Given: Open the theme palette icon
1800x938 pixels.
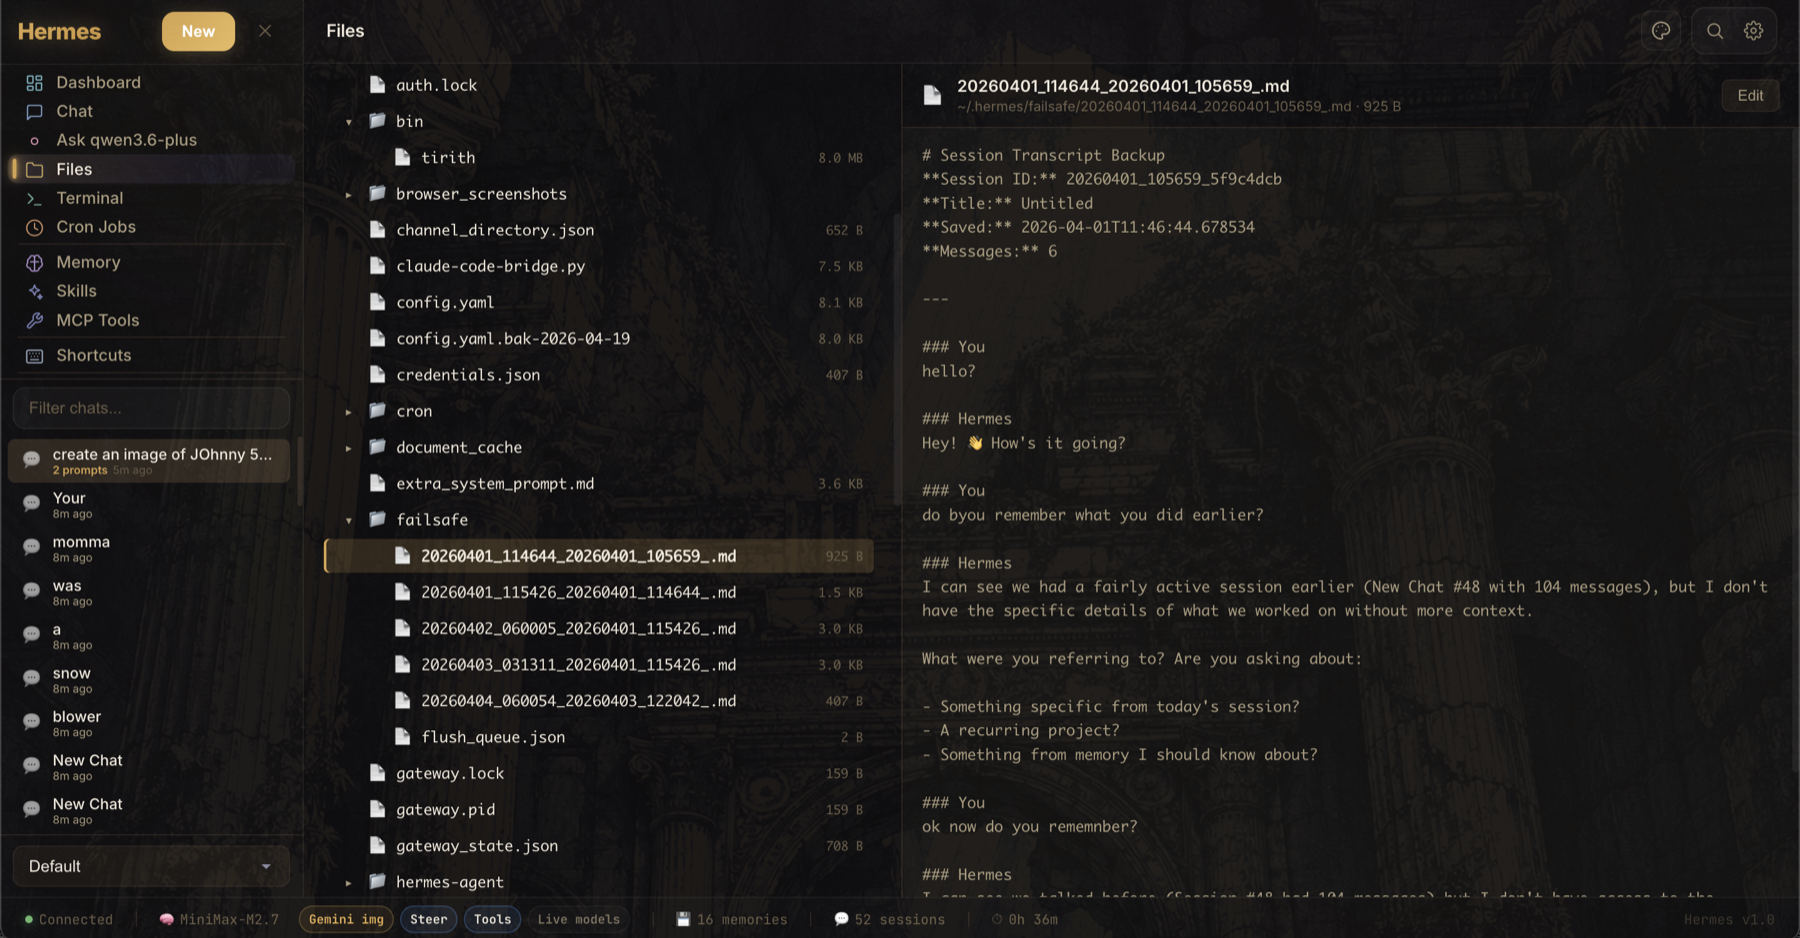Looking at the screenshot, I should tap(1661, 31).
